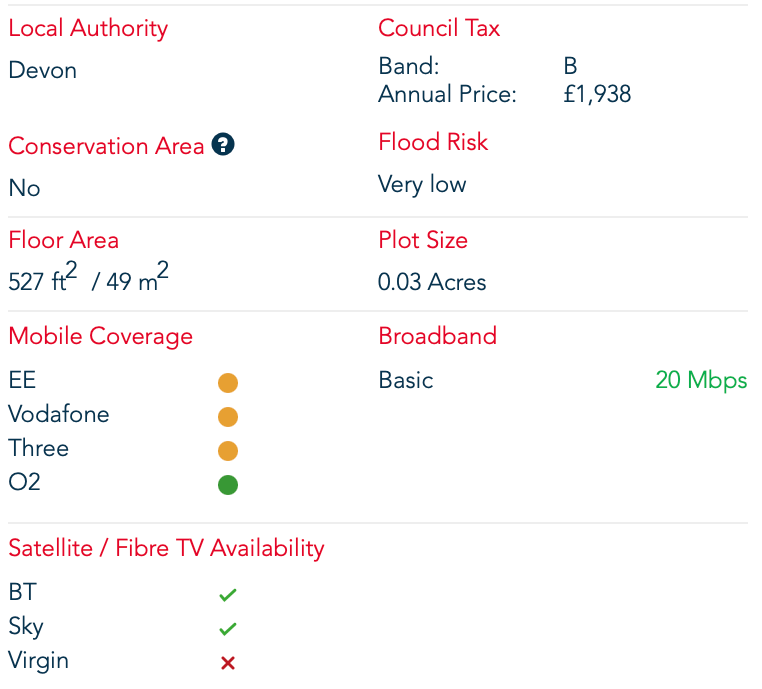Screen dimensions: 762x689
Task: Select the £1,938 annual price value
Action: coord(597,94)
